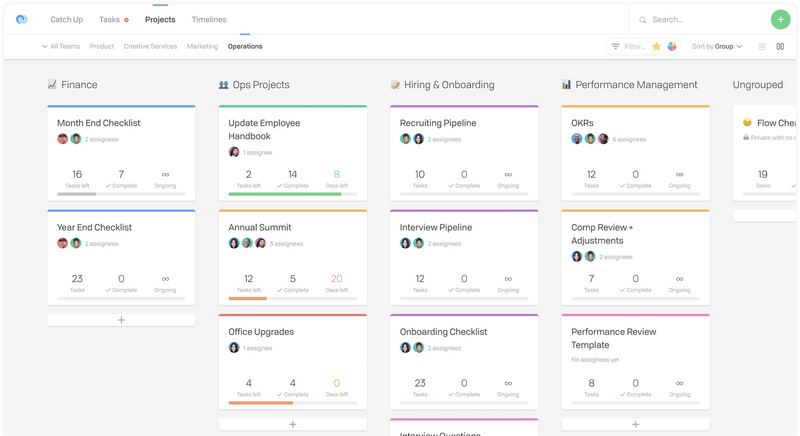The width and height of the screenshot is (800, 436).
Task: Click the Performance Management bar chart icon
Action: point(566,85)
